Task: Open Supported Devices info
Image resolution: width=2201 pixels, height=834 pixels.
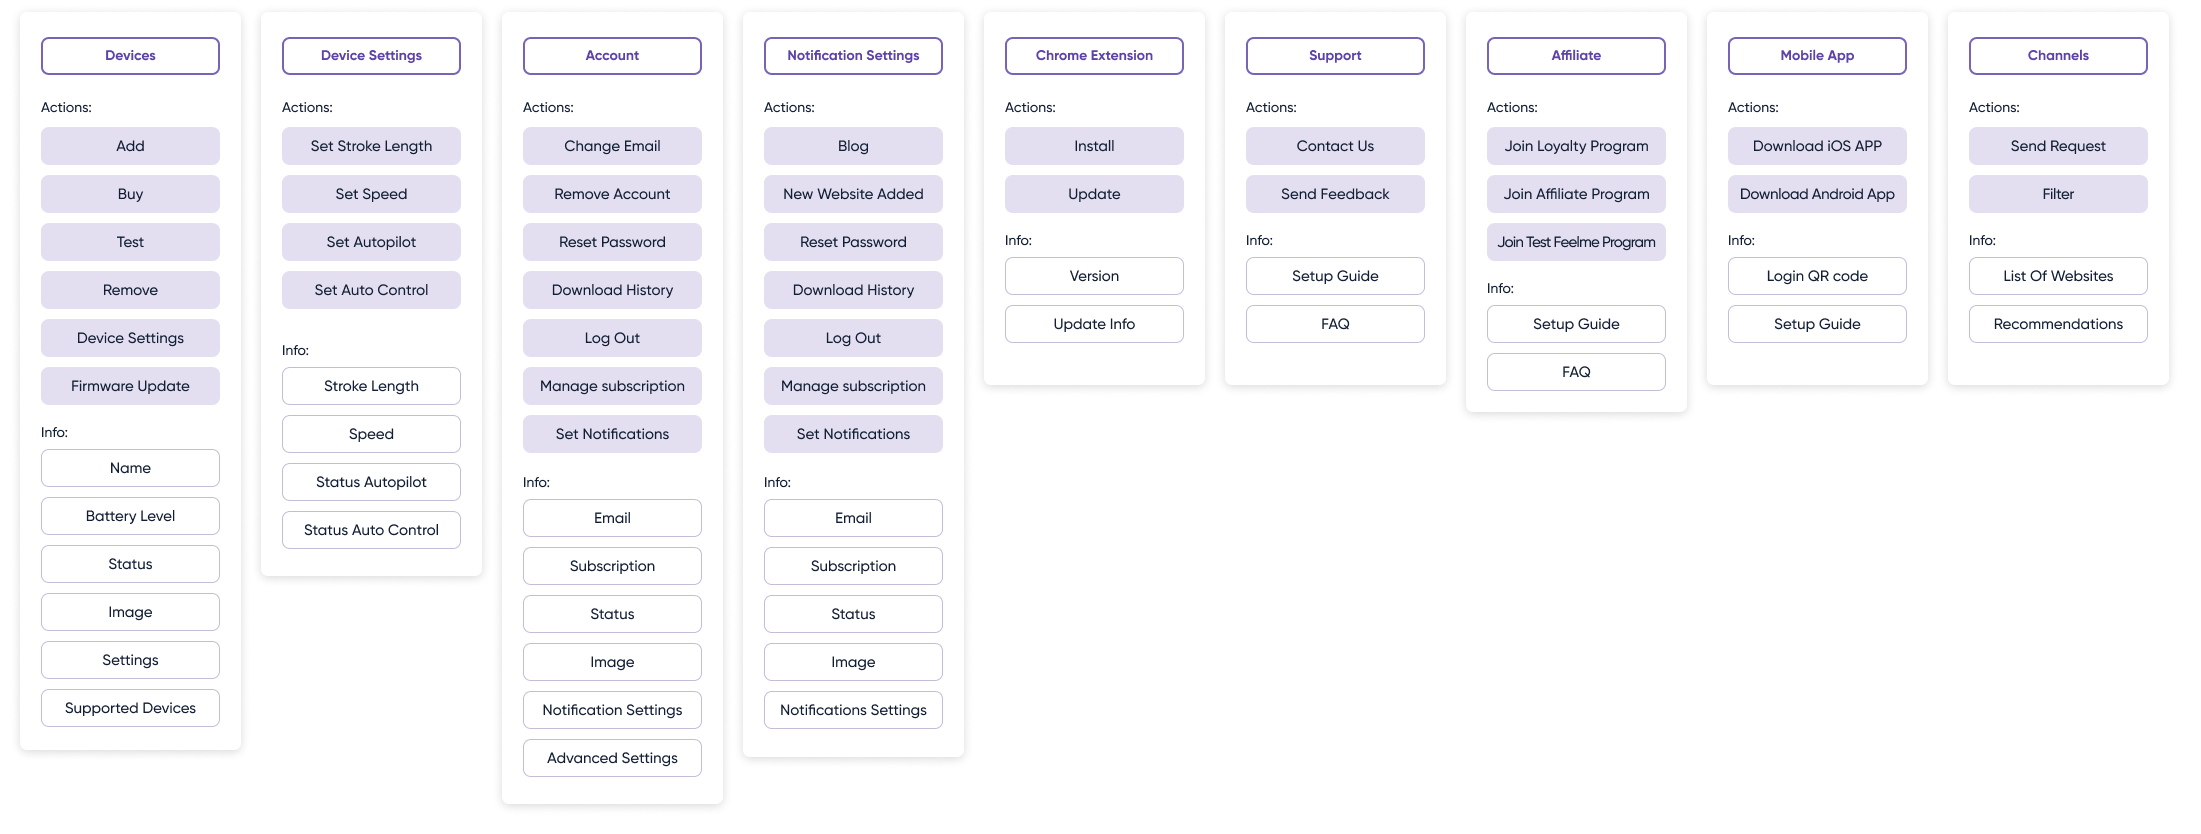Action: 130,708
